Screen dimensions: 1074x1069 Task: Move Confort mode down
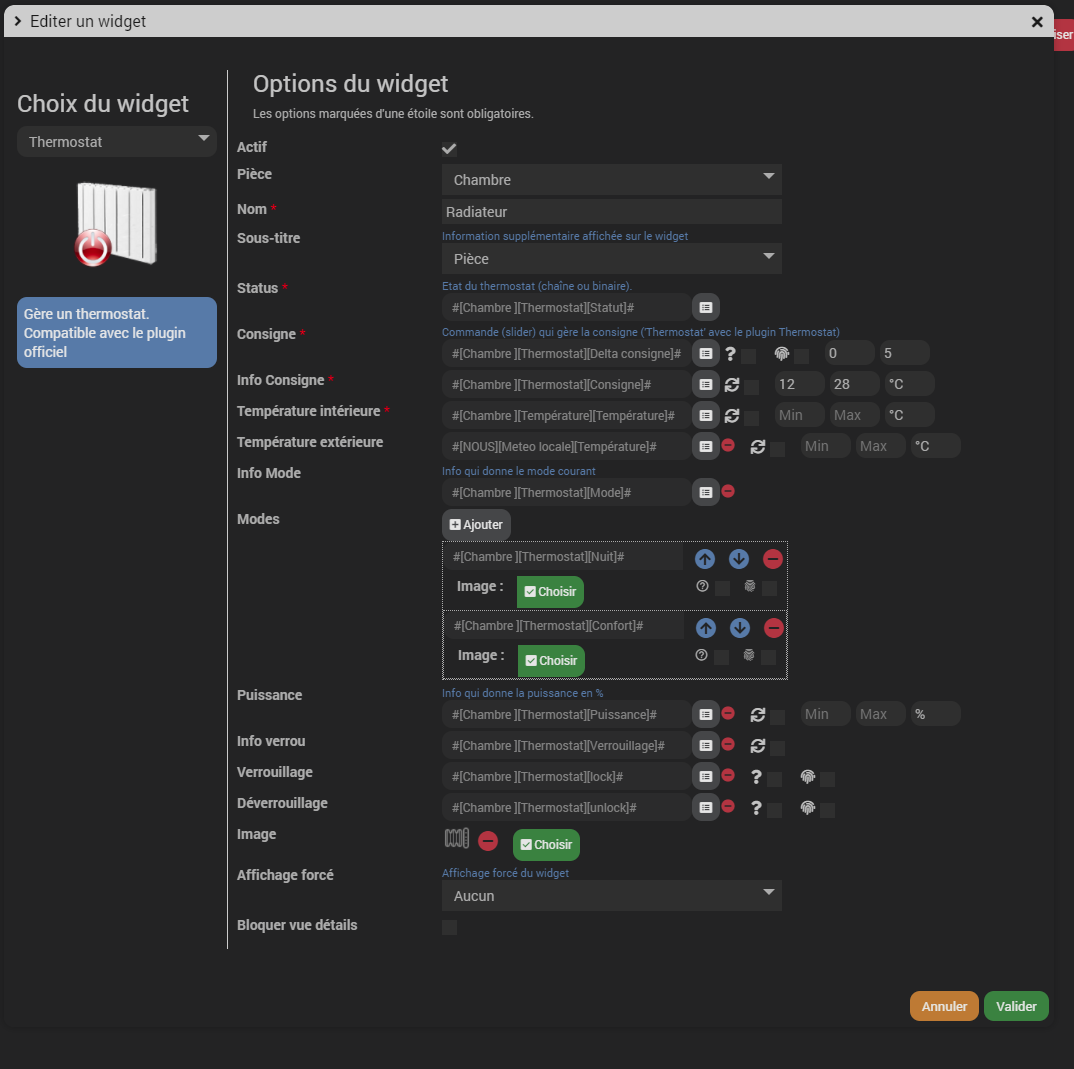click(x=739, y=628)
